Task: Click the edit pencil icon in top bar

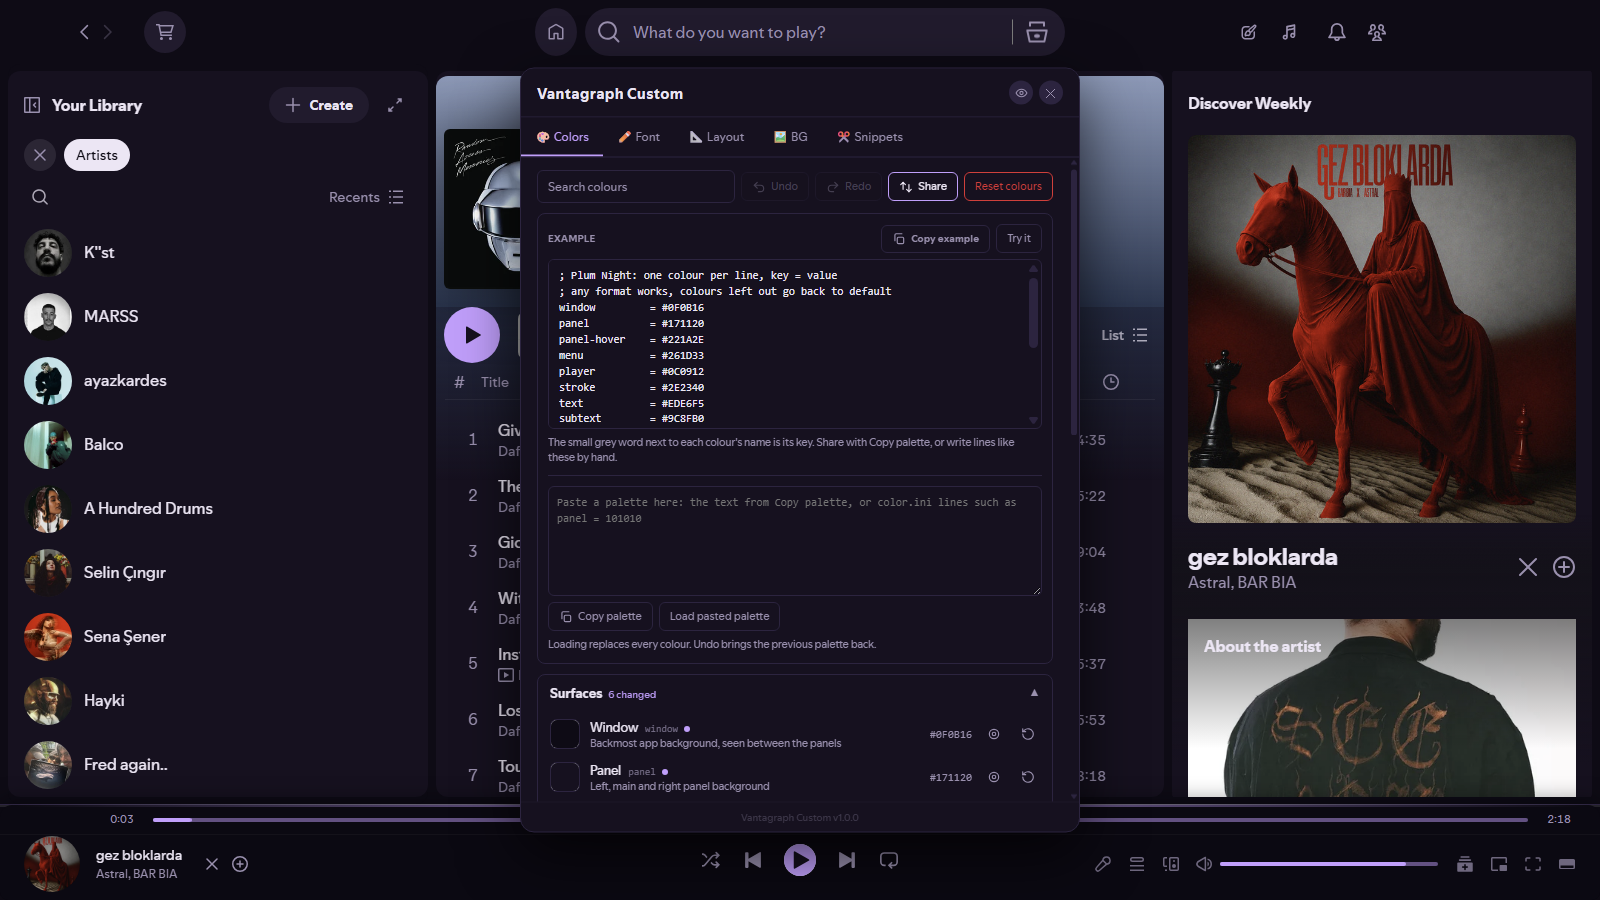Action: click(x=1249, y=32)
